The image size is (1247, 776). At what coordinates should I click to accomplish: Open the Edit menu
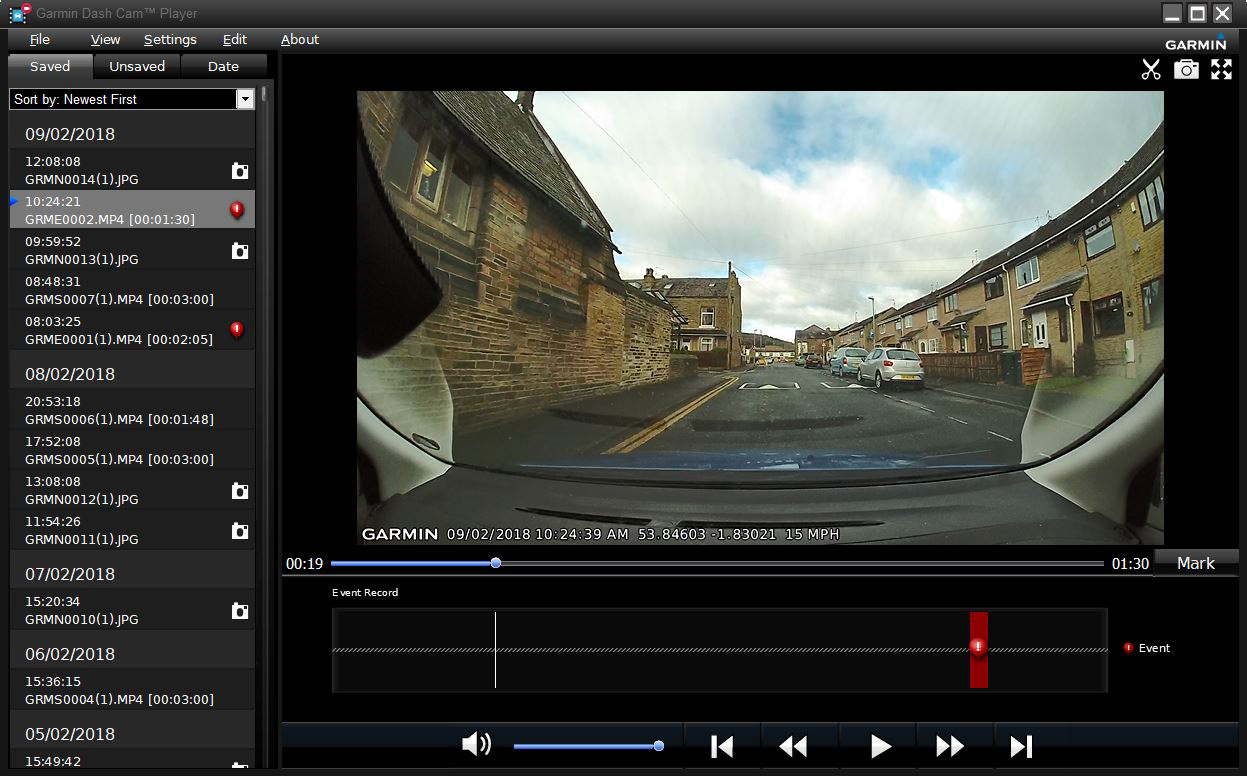point(235,40)
